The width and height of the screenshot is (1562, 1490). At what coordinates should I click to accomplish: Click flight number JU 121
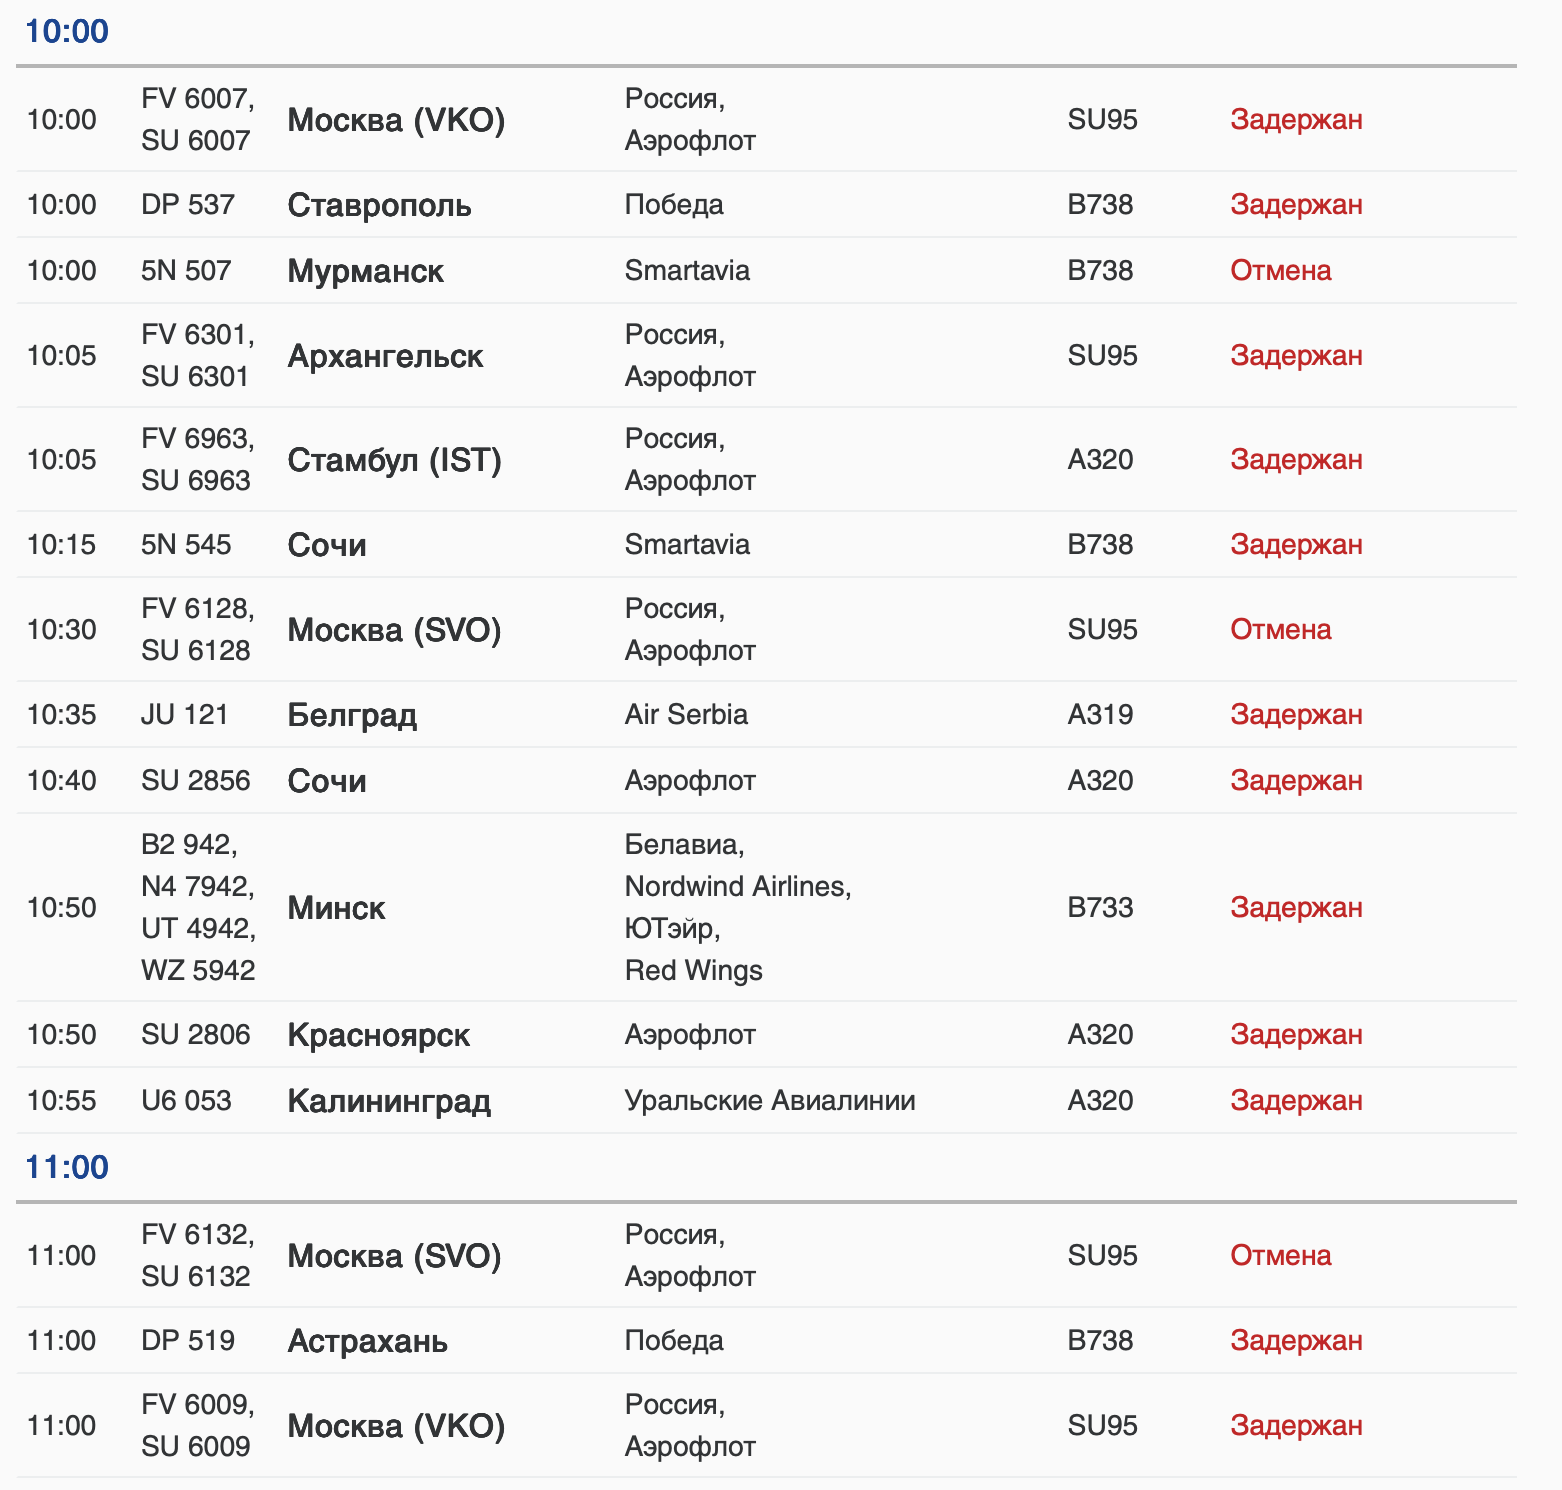(185, 715)
